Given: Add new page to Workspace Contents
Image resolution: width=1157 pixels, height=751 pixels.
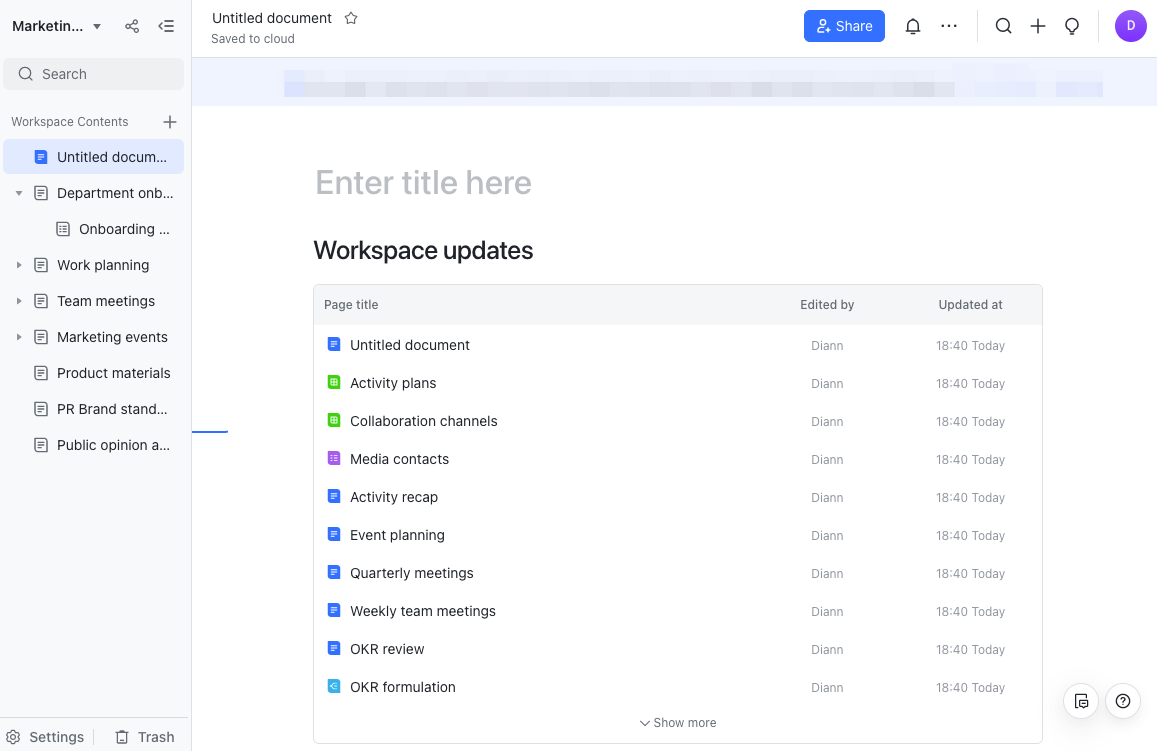Looking at the screenshot, I should (170, 122).
